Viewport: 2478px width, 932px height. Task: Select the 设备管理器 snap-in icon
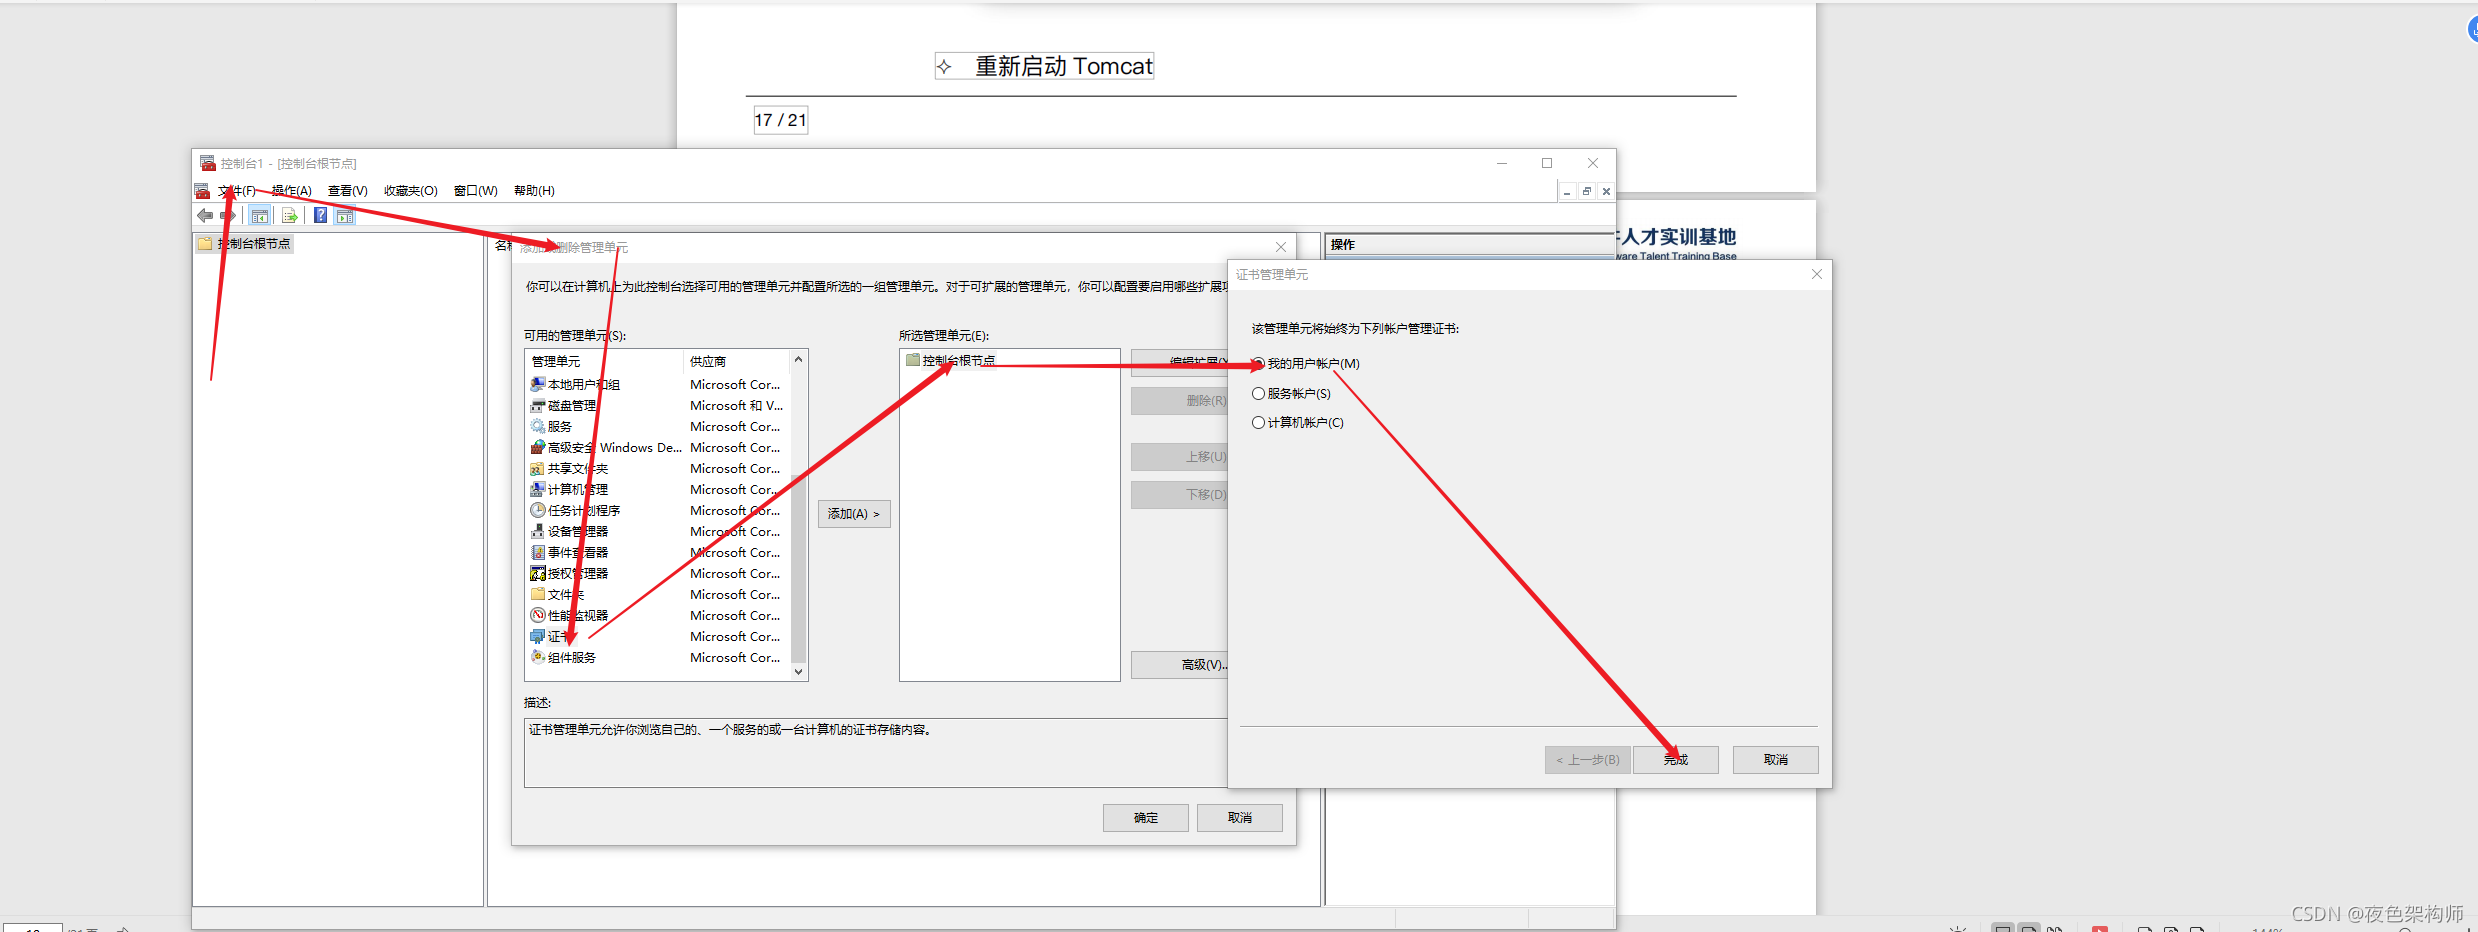pos(538,531)
